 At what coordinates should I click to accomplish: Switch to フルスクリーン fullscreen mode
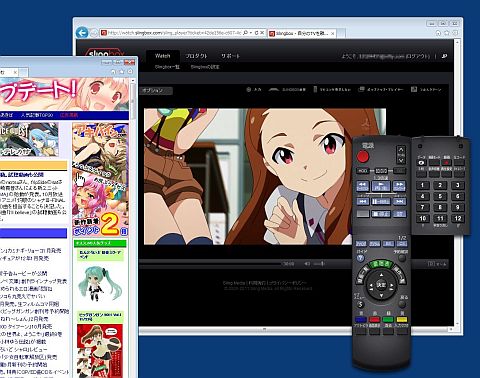click(426, 90)
